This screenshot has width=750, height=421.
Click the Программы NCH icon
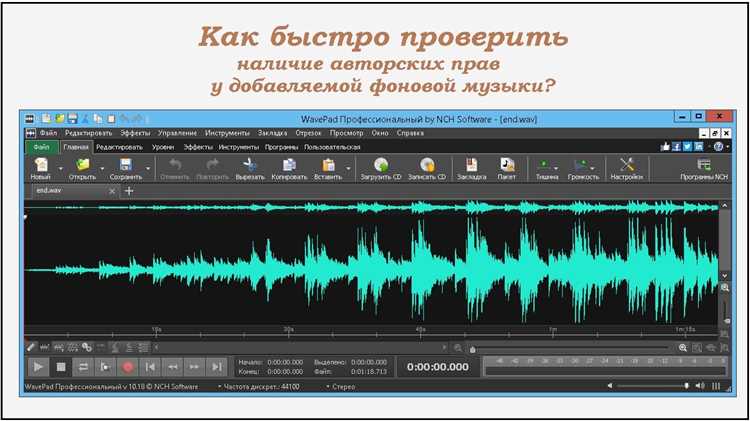[x=704, y=165]
